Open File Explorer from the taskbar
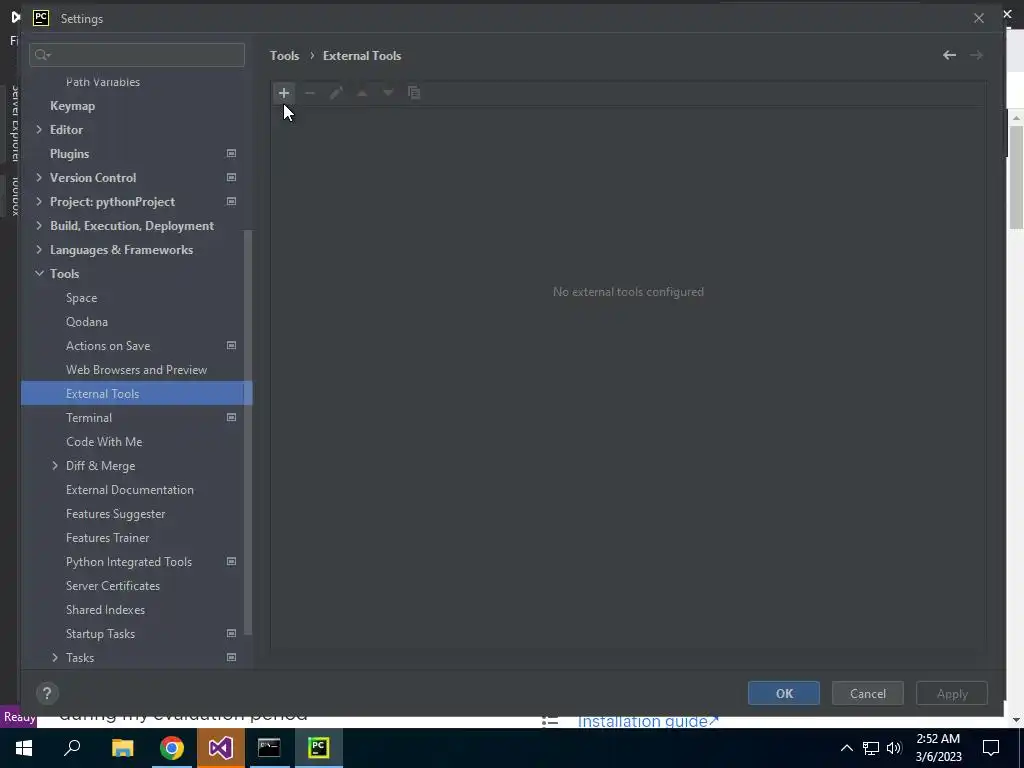 [x=122, y=748]
